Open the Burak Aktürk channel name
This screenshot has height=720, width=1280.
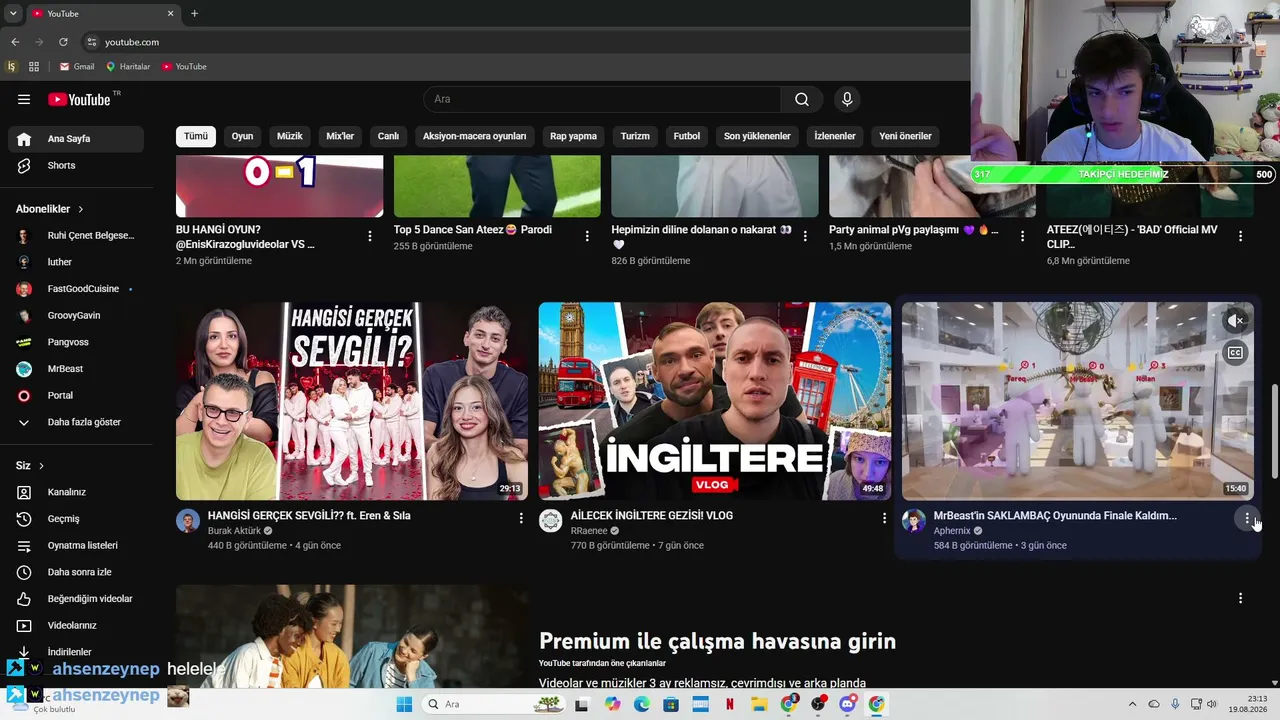(x=234, y=531)
